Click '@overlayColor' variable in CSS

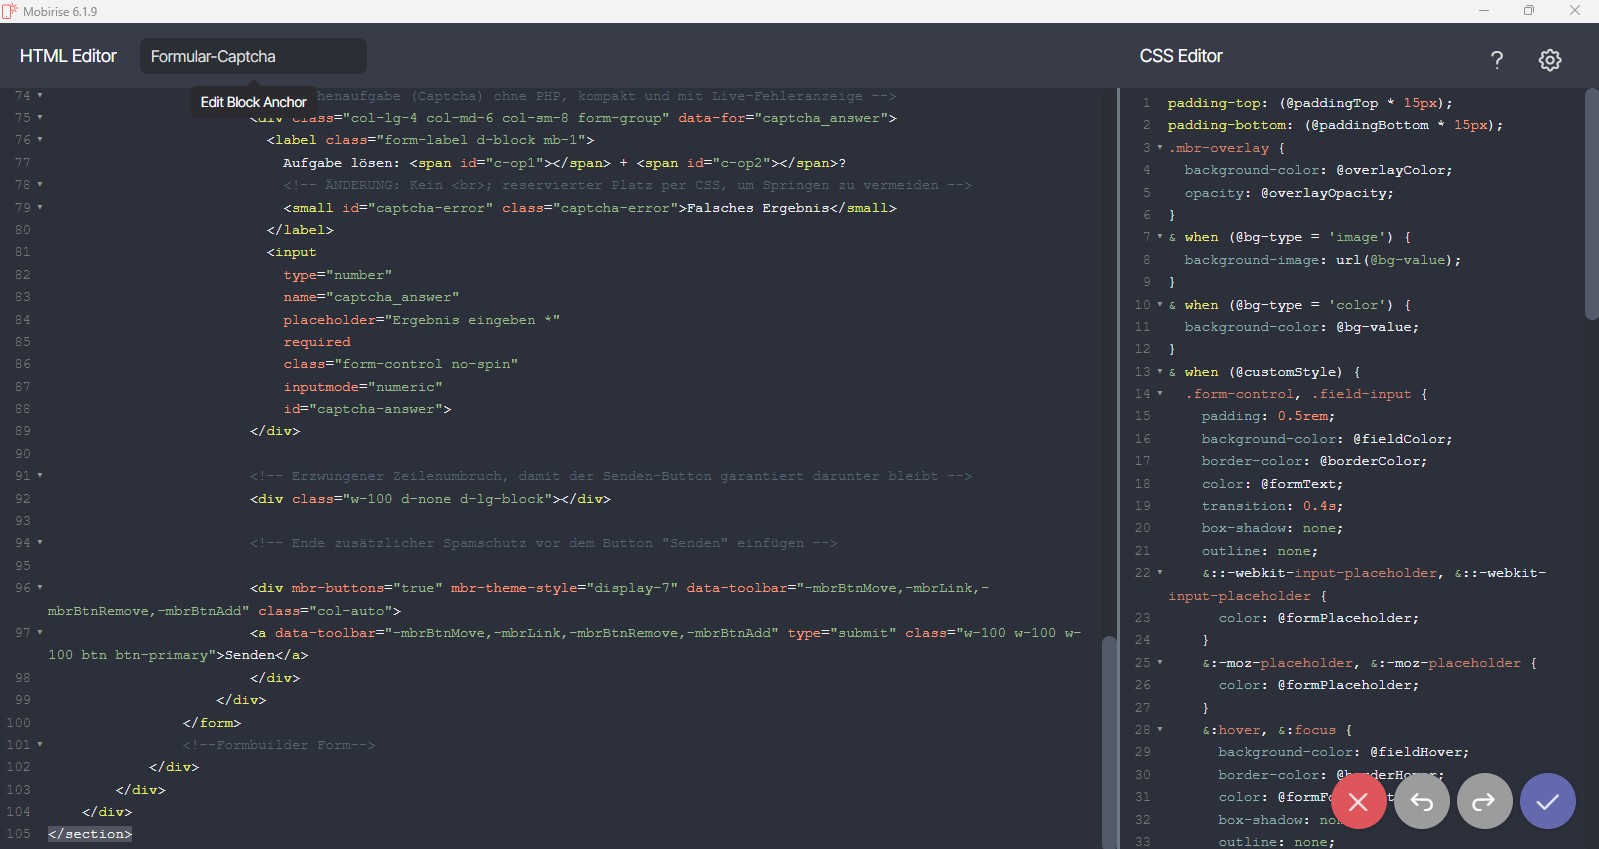(x=1394, y=170)
